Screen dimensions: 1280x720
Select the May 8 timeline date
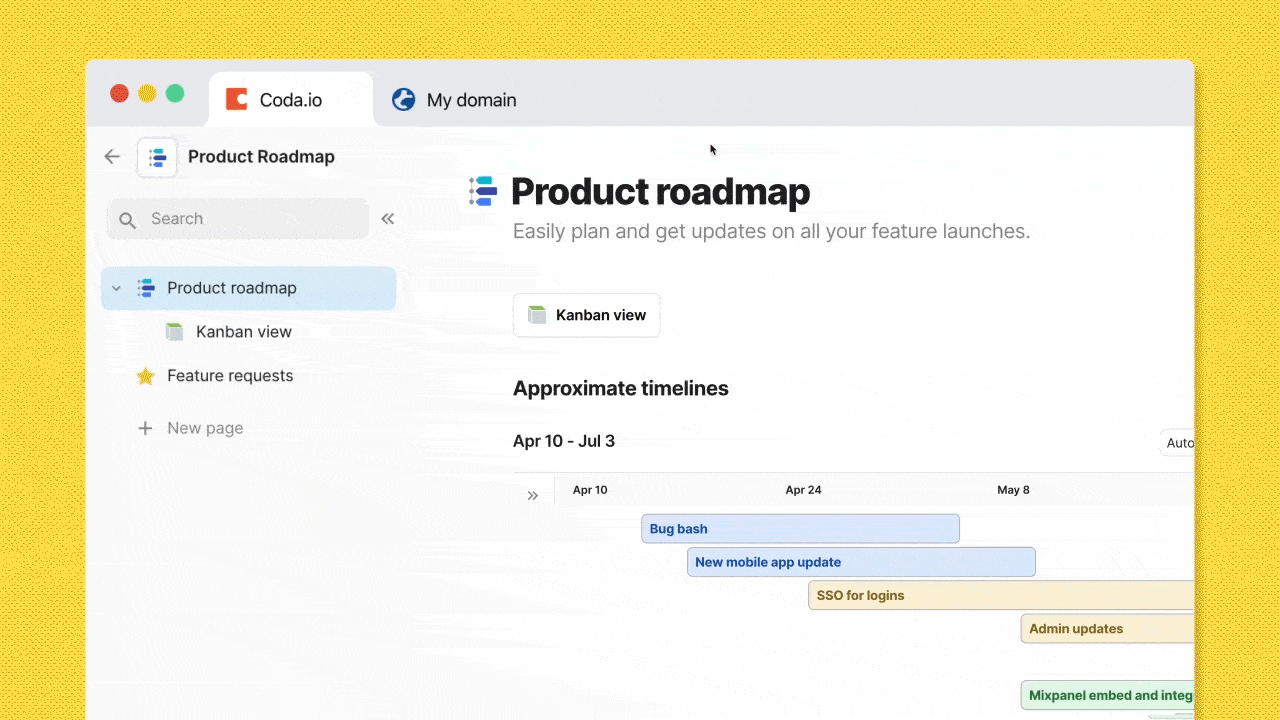1013,490
